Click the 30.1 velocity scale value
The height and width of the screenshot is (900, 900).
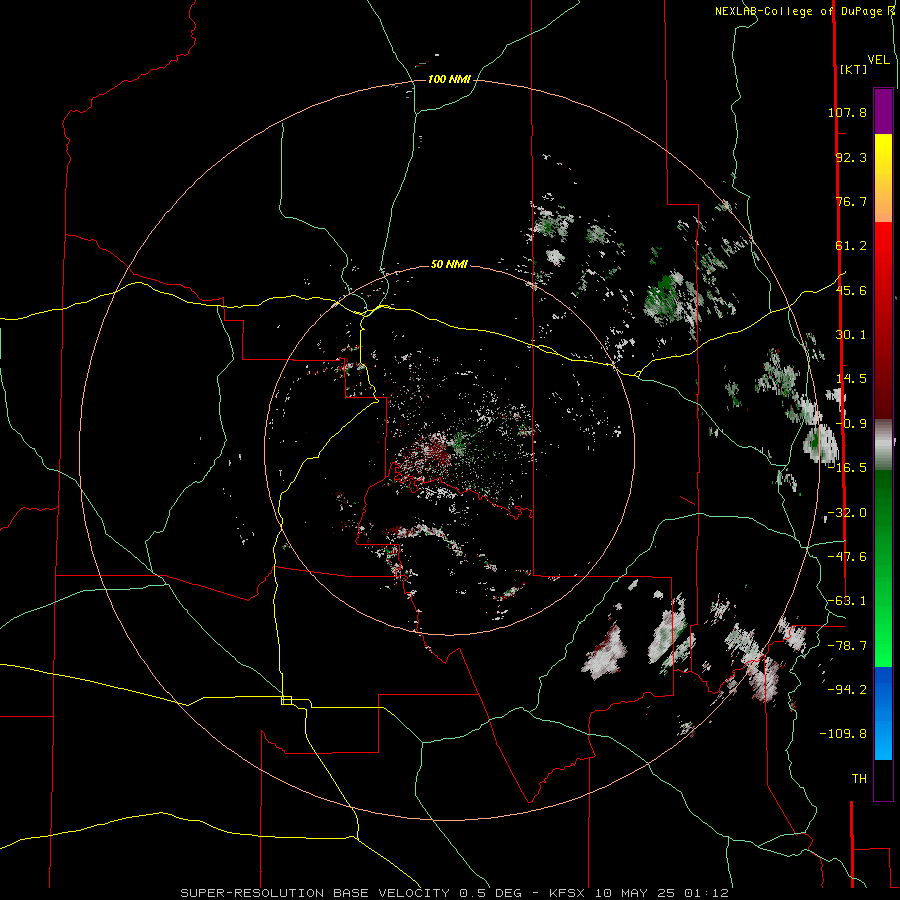[x=851, y=335]
